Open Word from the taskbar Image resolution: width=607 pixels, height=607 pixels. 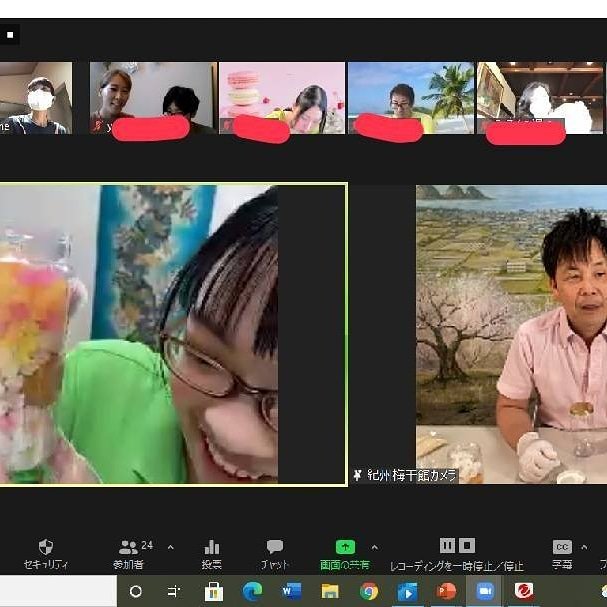tap(291, 591)
